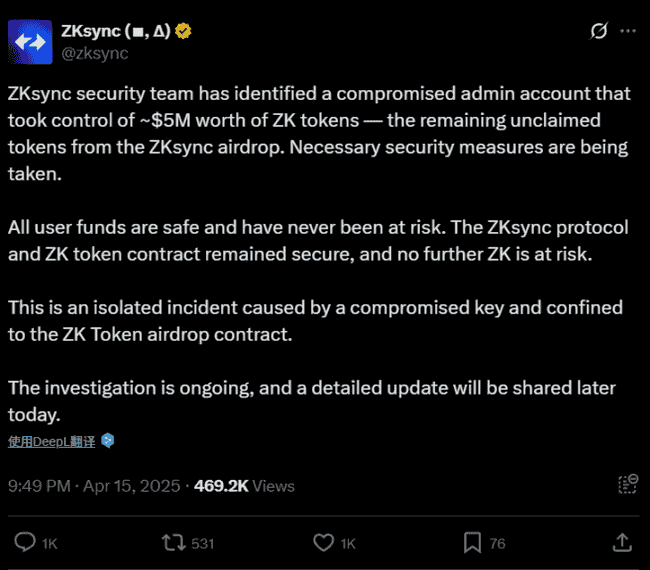Click the dashed document icon beside the views row
The height and width of the screenshot is (570, 650).
click(x=627, y=485)
